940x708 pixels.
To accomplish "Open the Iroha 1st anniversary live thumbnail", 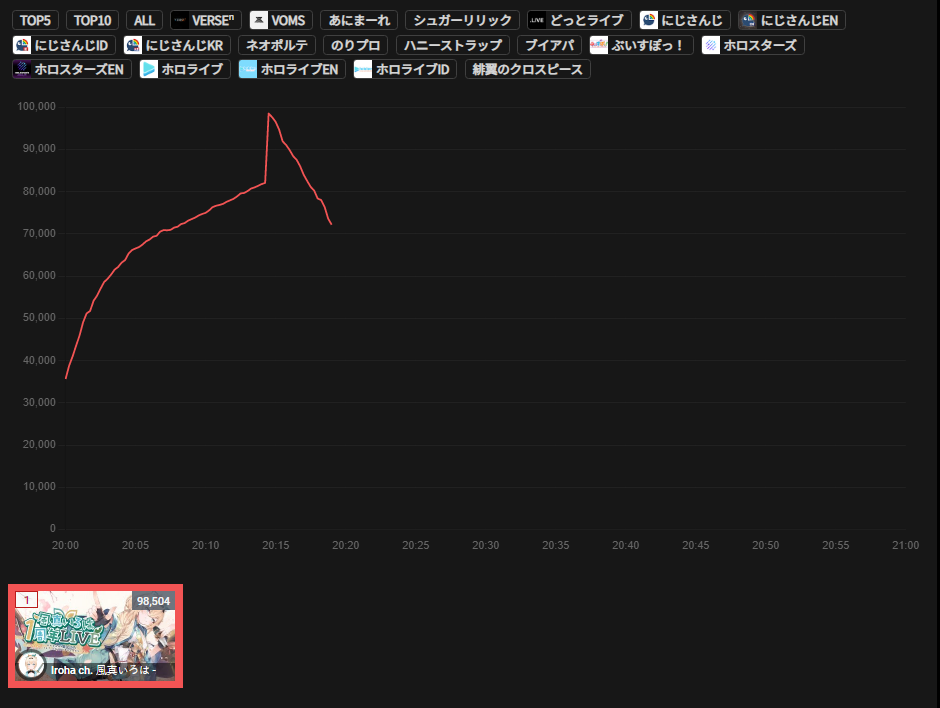I will pos(95,635).
